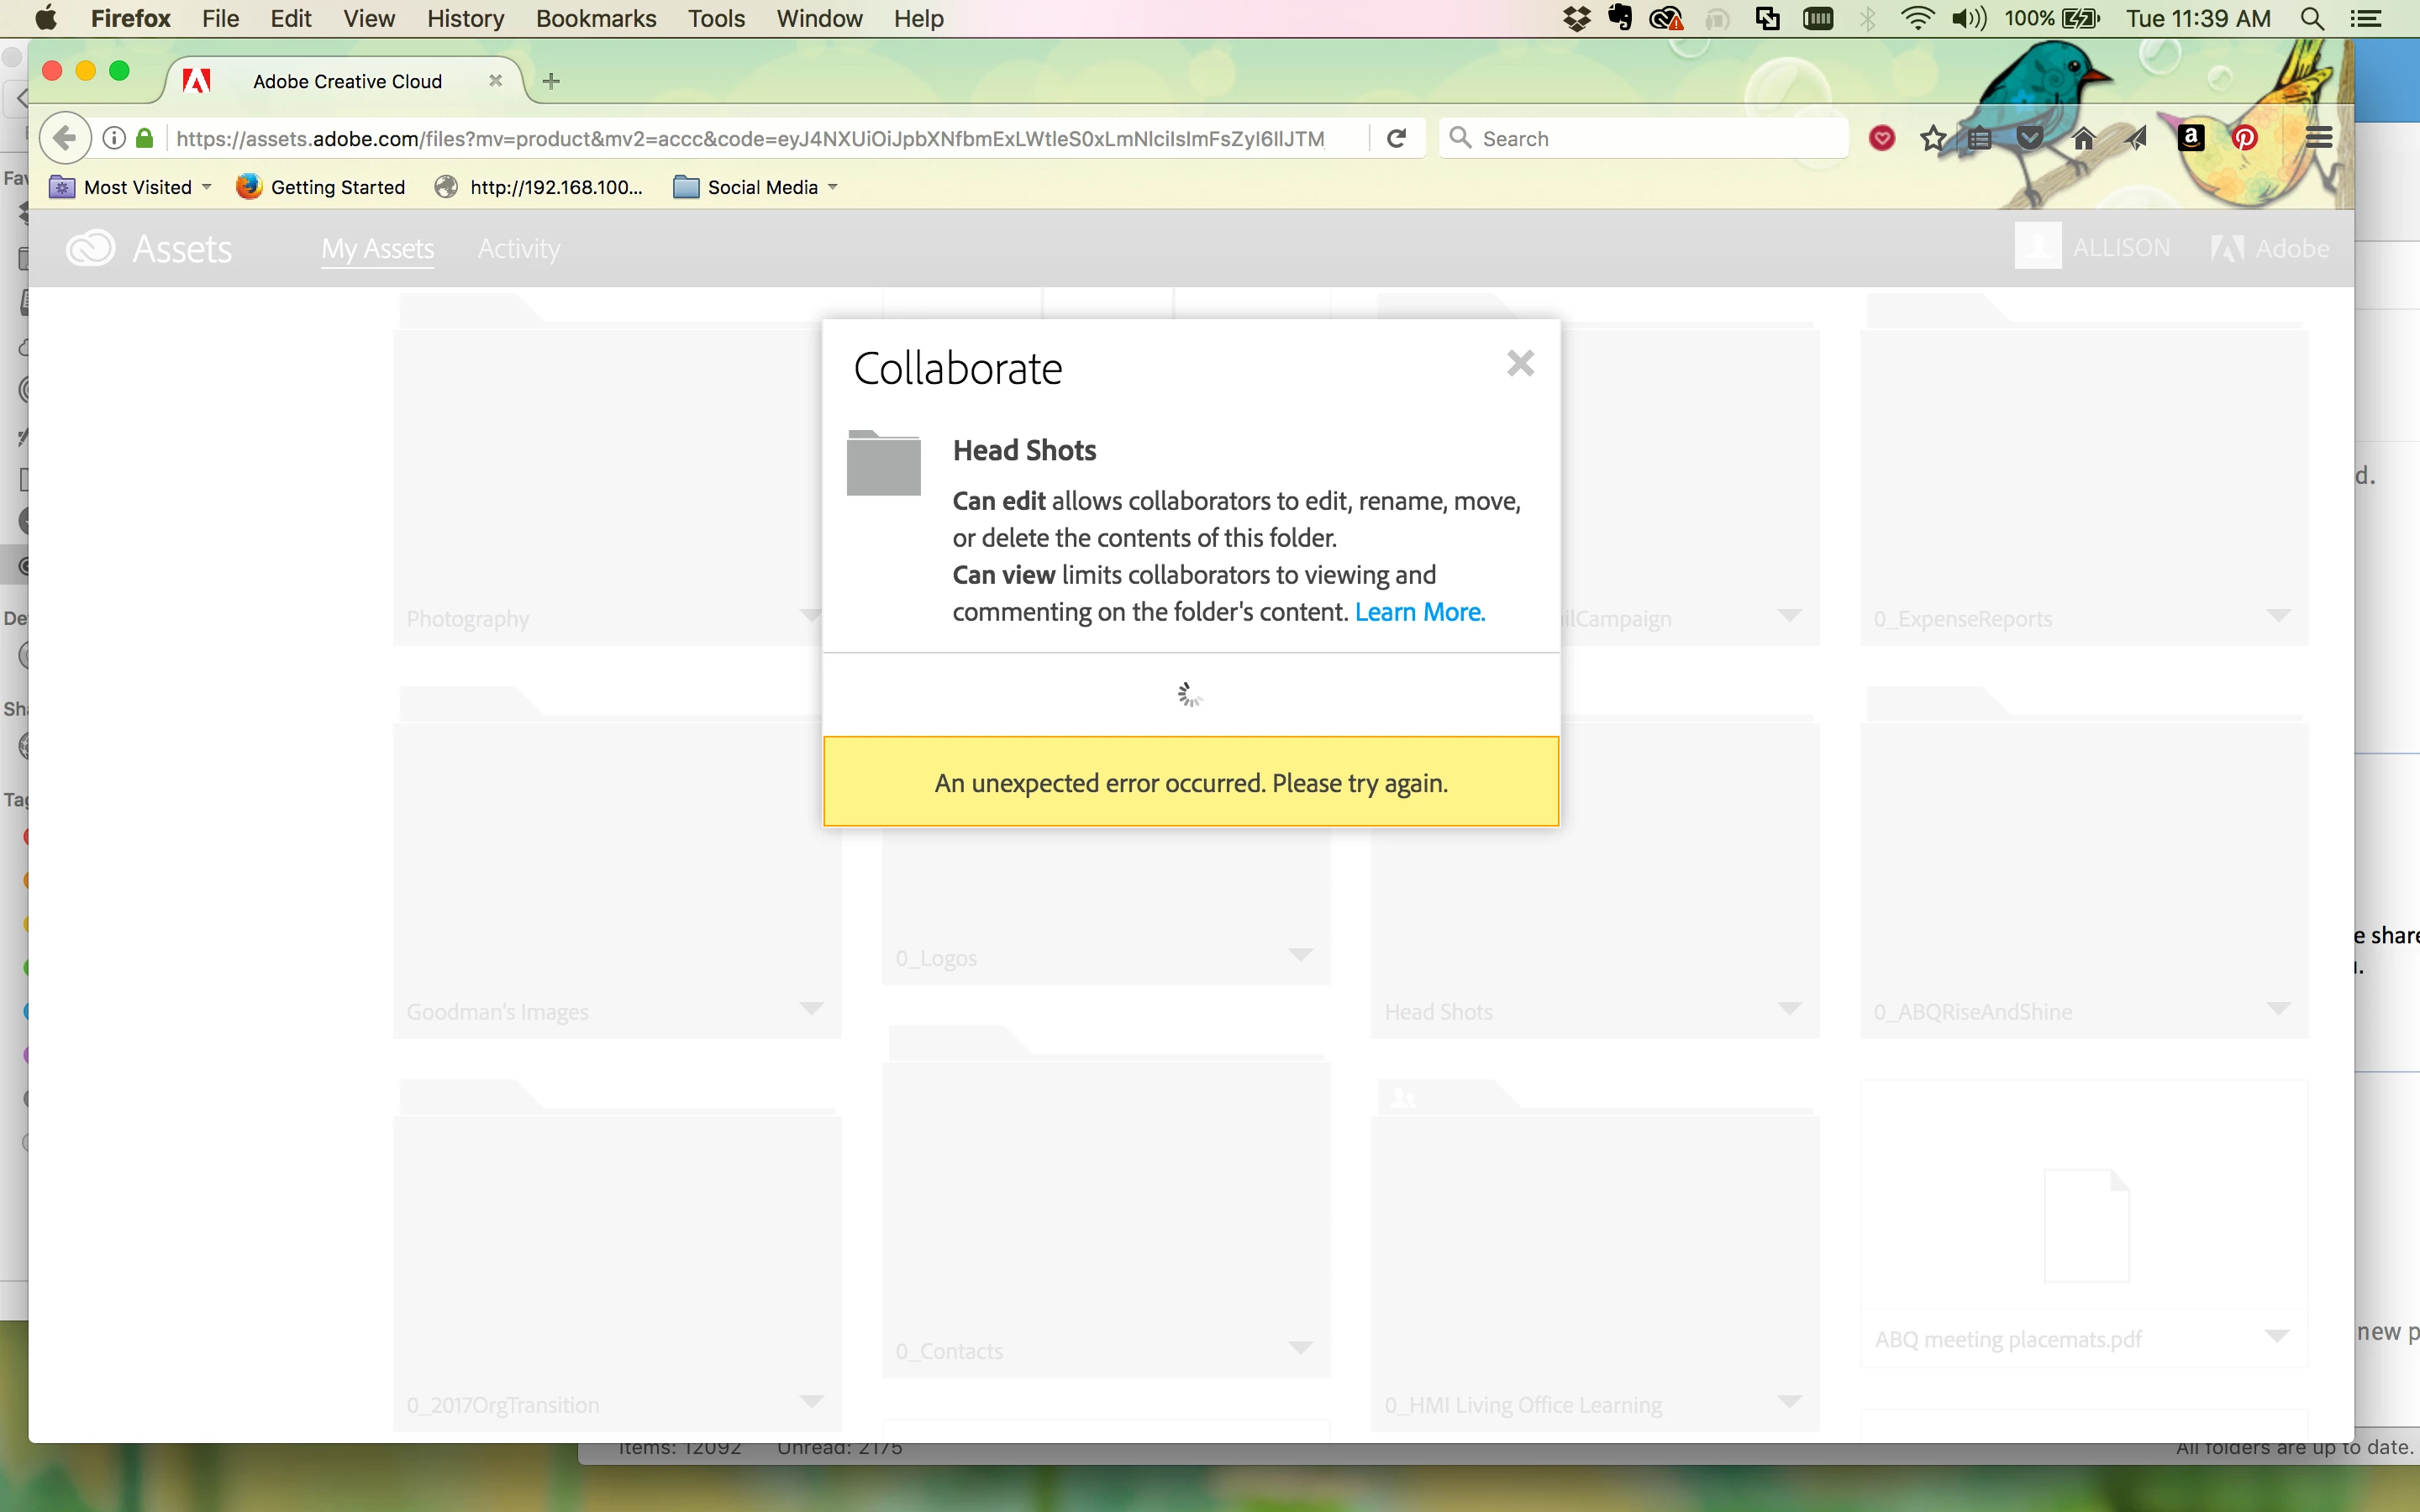Close the Collaborate dialog with the X icon
The image size is (2420, 1512).
pos(1520,363)
